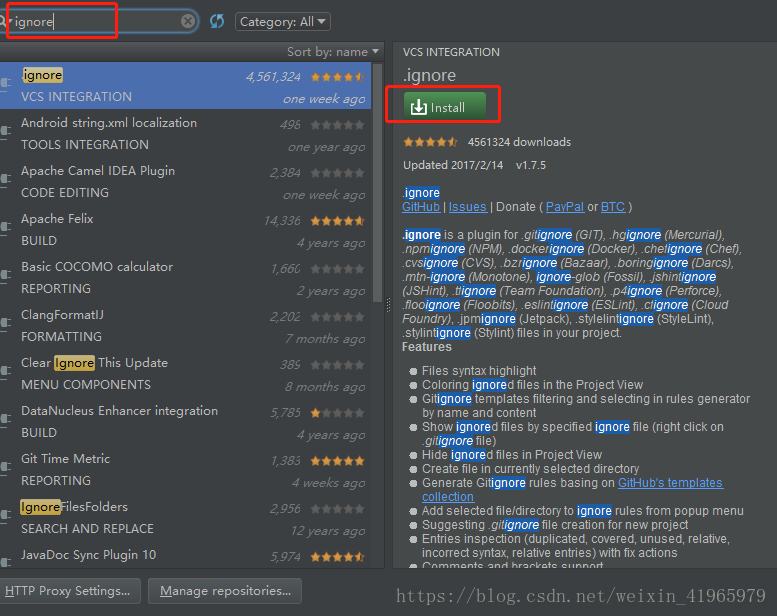Select Apache Camel IDEA Plugin row
This screenshot has width=777, height=616.
point(185,182)
